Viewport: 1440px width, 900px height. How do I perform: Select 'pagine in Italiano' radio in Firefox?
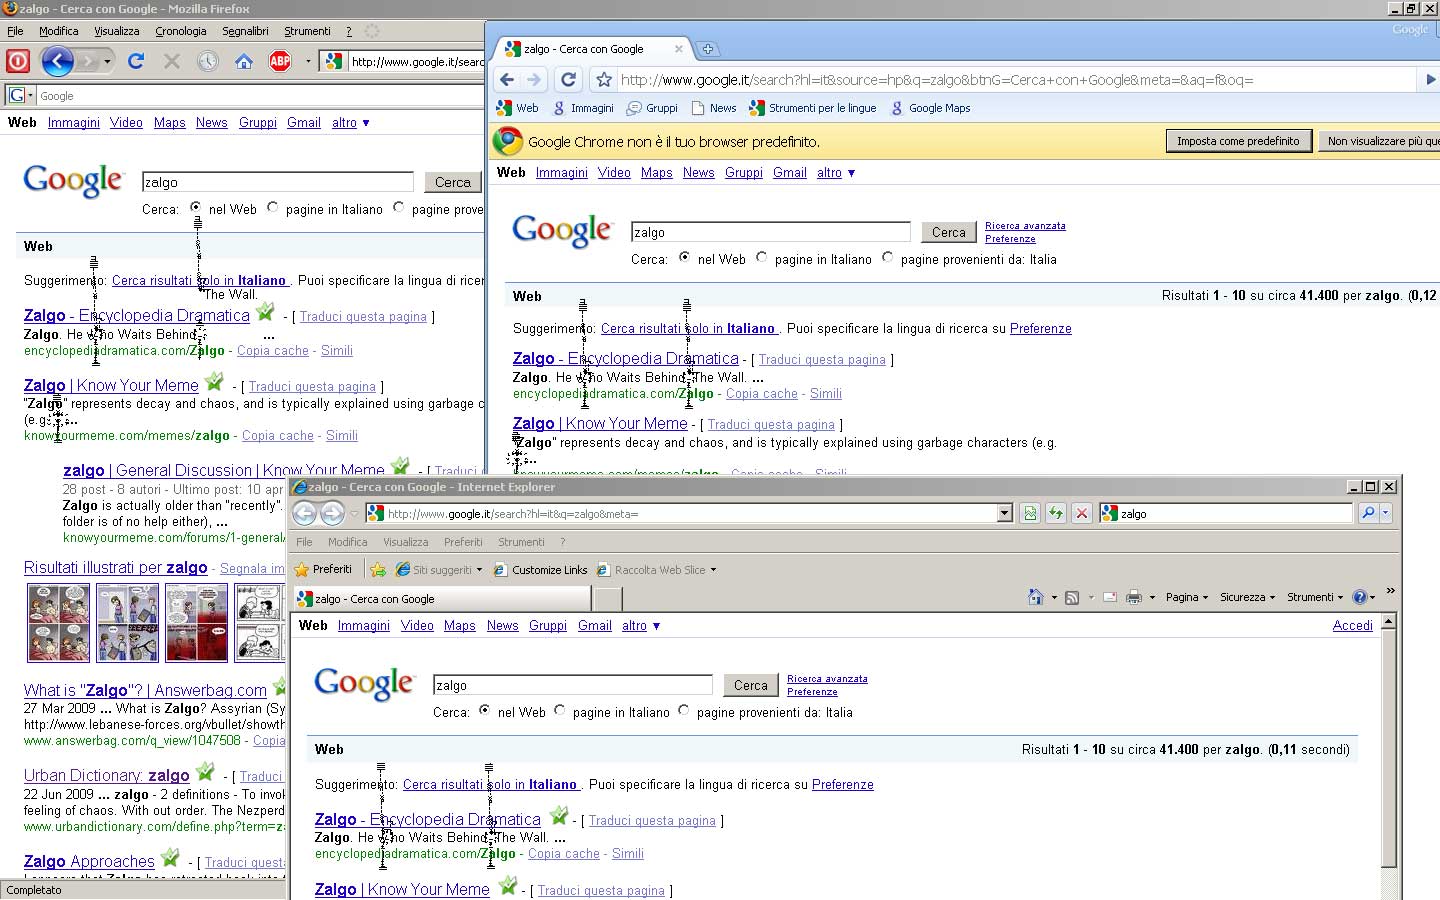point(272,207)
